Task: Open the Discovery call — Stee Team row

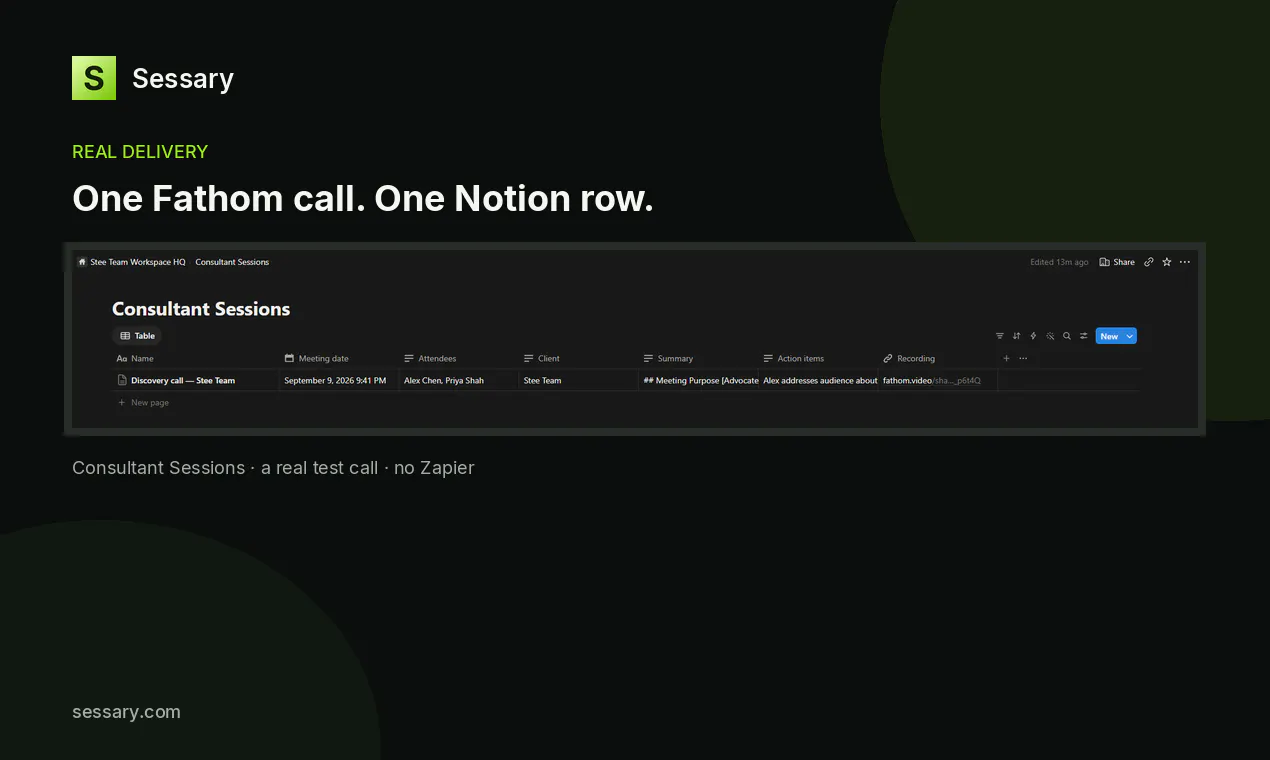Action: (183, 380)
